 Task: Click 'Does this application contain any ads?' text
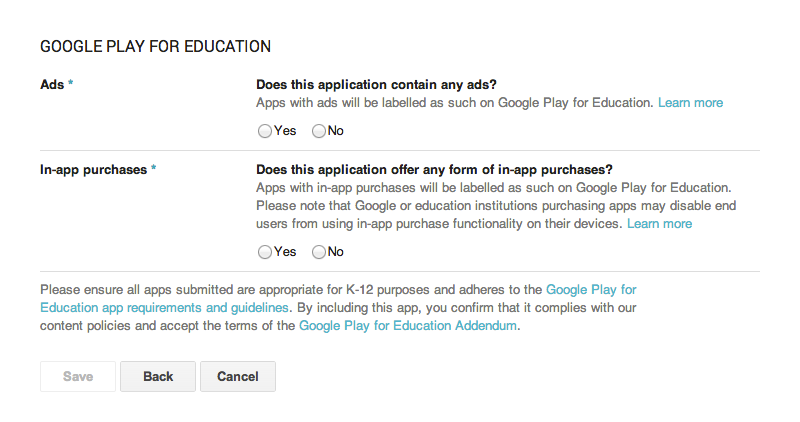click(x=377, y=85)
